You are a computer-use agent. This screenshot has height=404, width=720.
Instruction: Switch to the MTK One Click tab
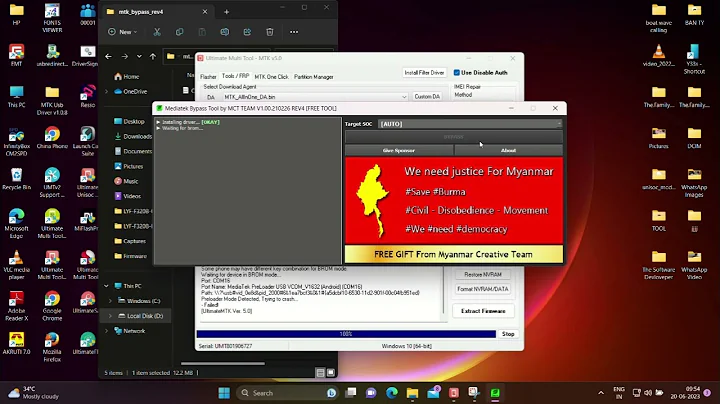271,77
